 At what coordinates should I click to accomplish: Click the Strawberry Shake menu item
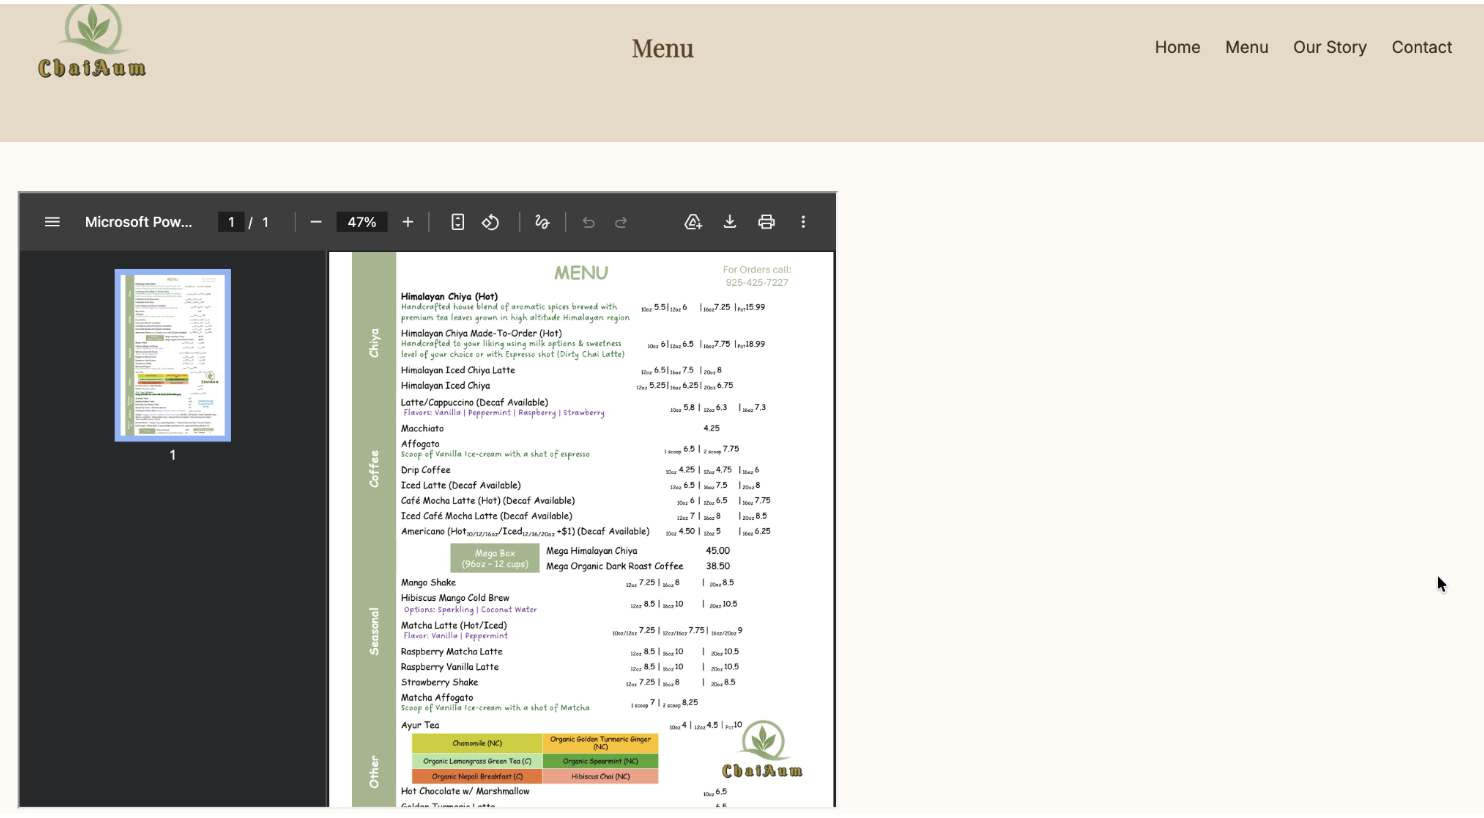(x=440, y=683)
